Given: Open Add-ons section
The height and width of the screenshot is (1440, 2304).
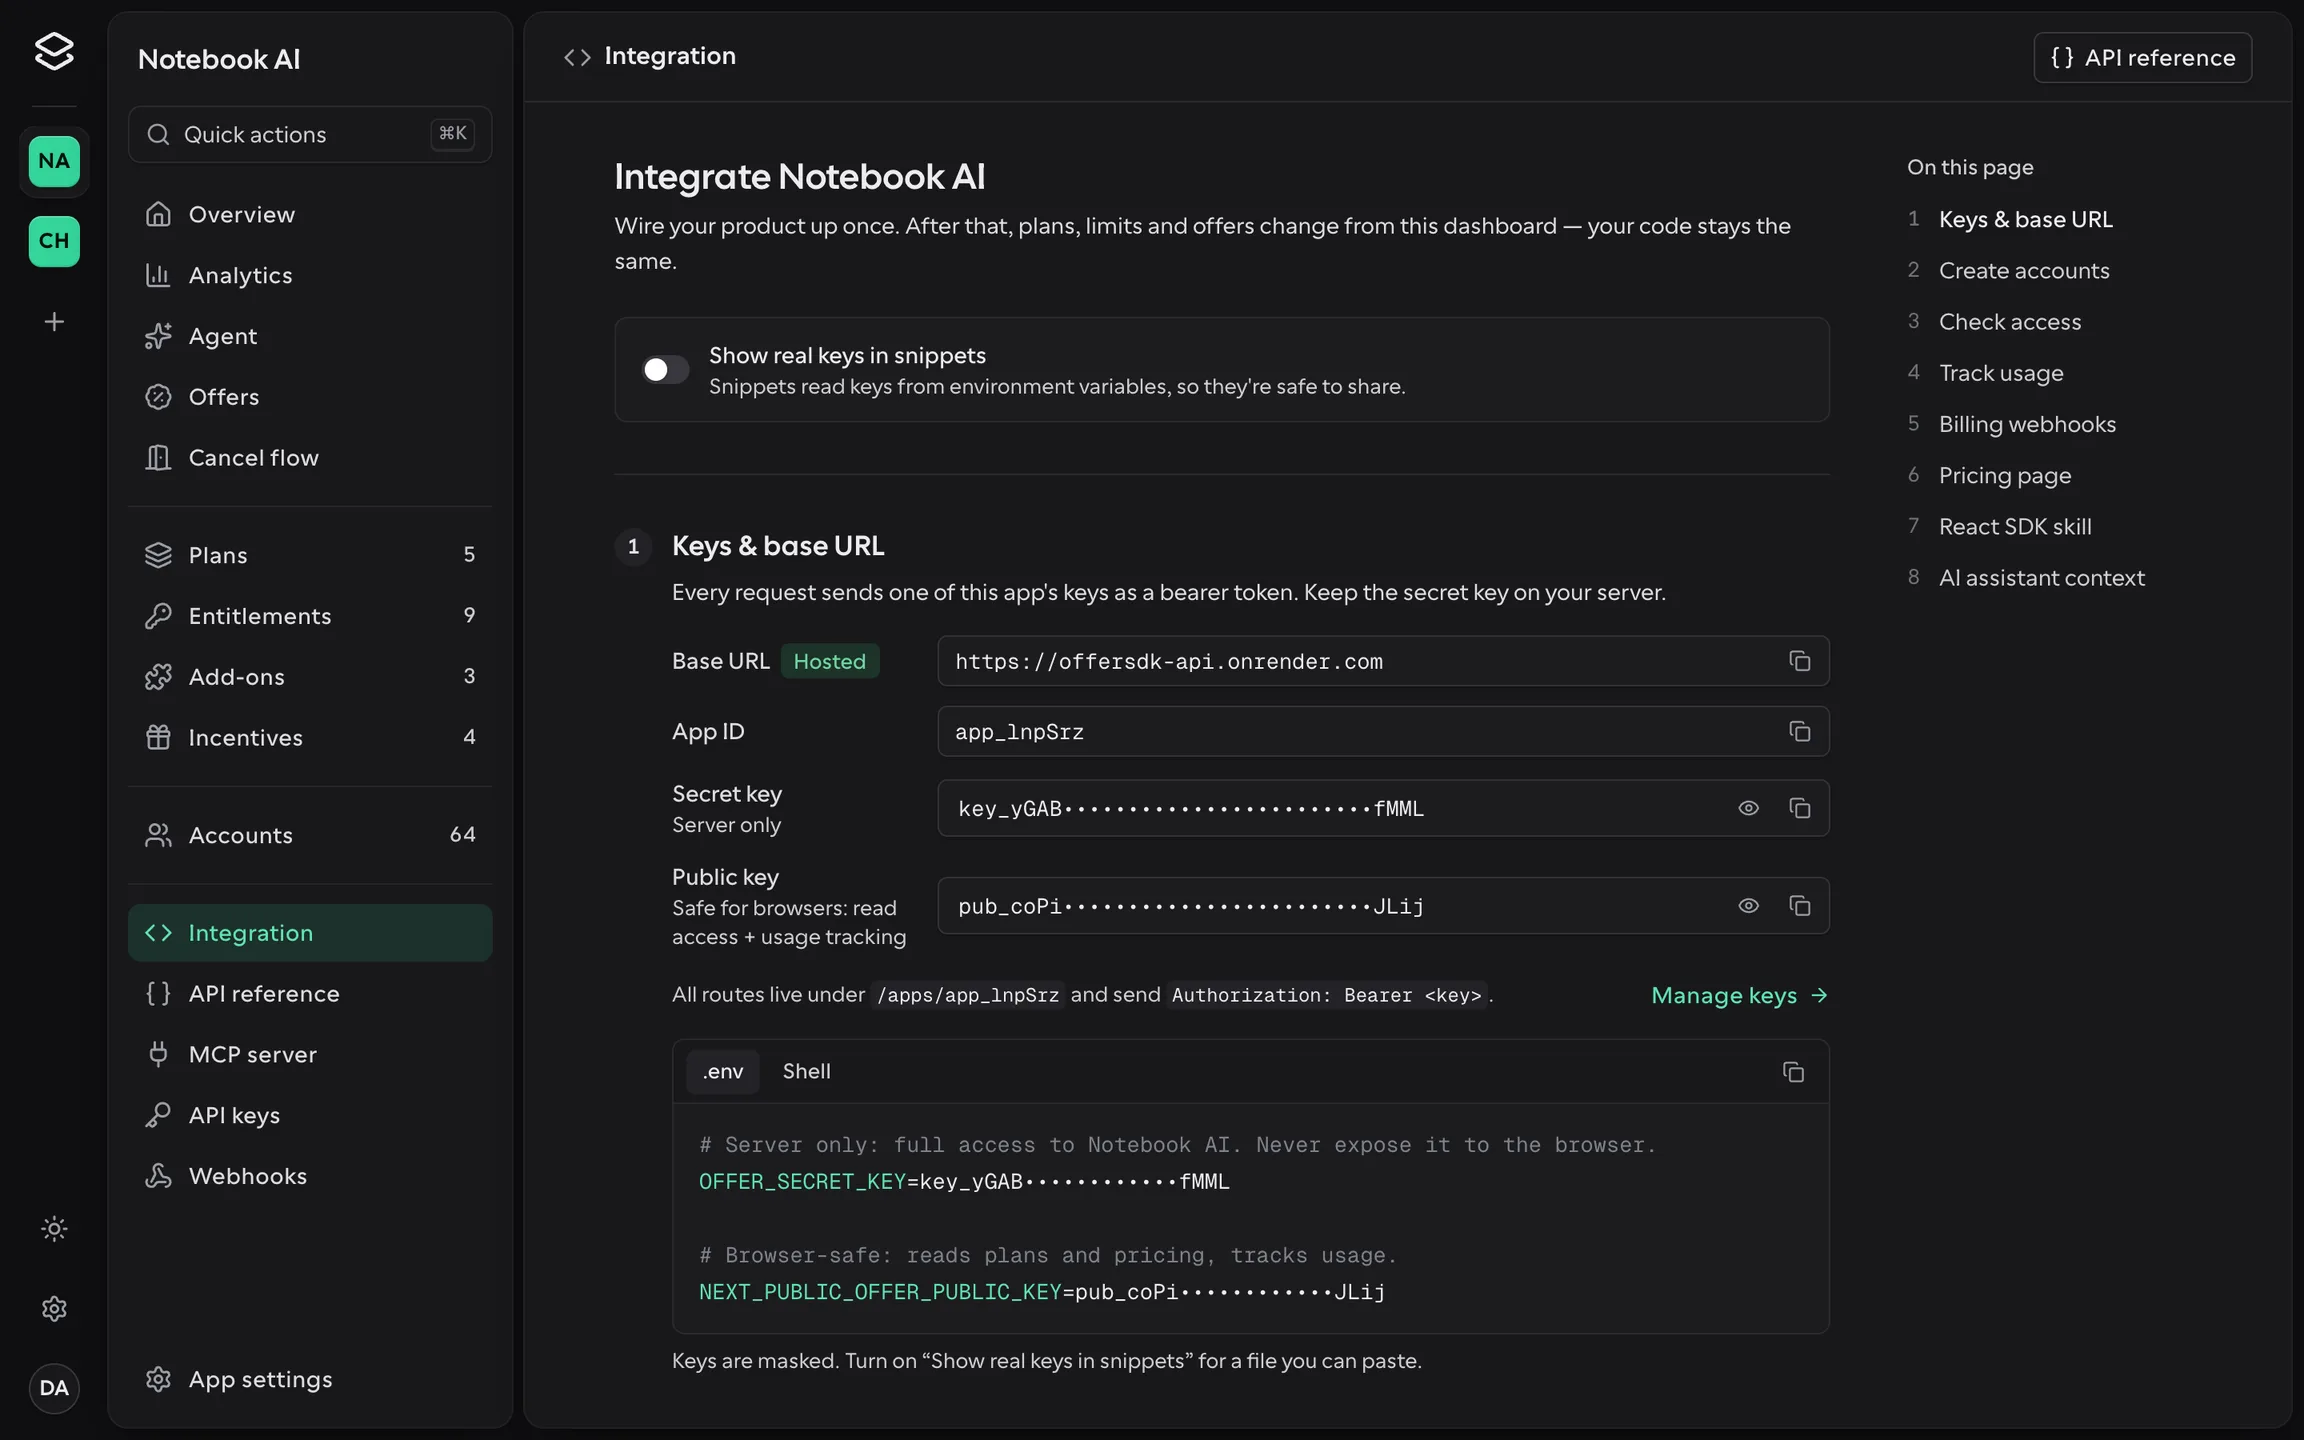Looking at the screenshot, I should coord(310,677).
